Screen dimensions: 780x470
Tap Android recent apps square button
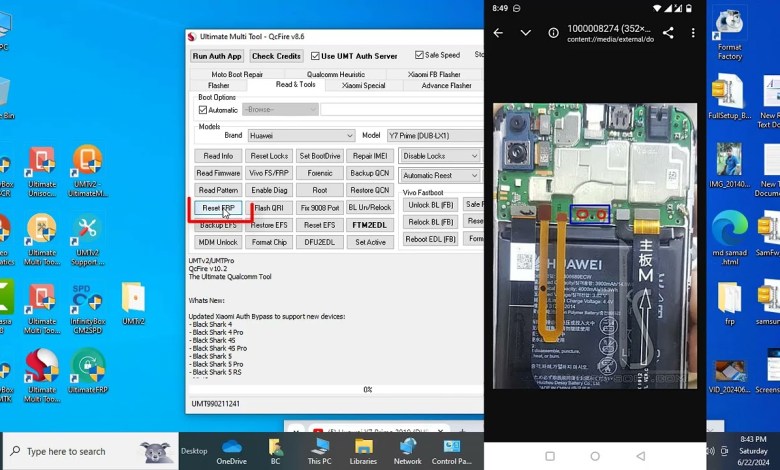(550, 456)
